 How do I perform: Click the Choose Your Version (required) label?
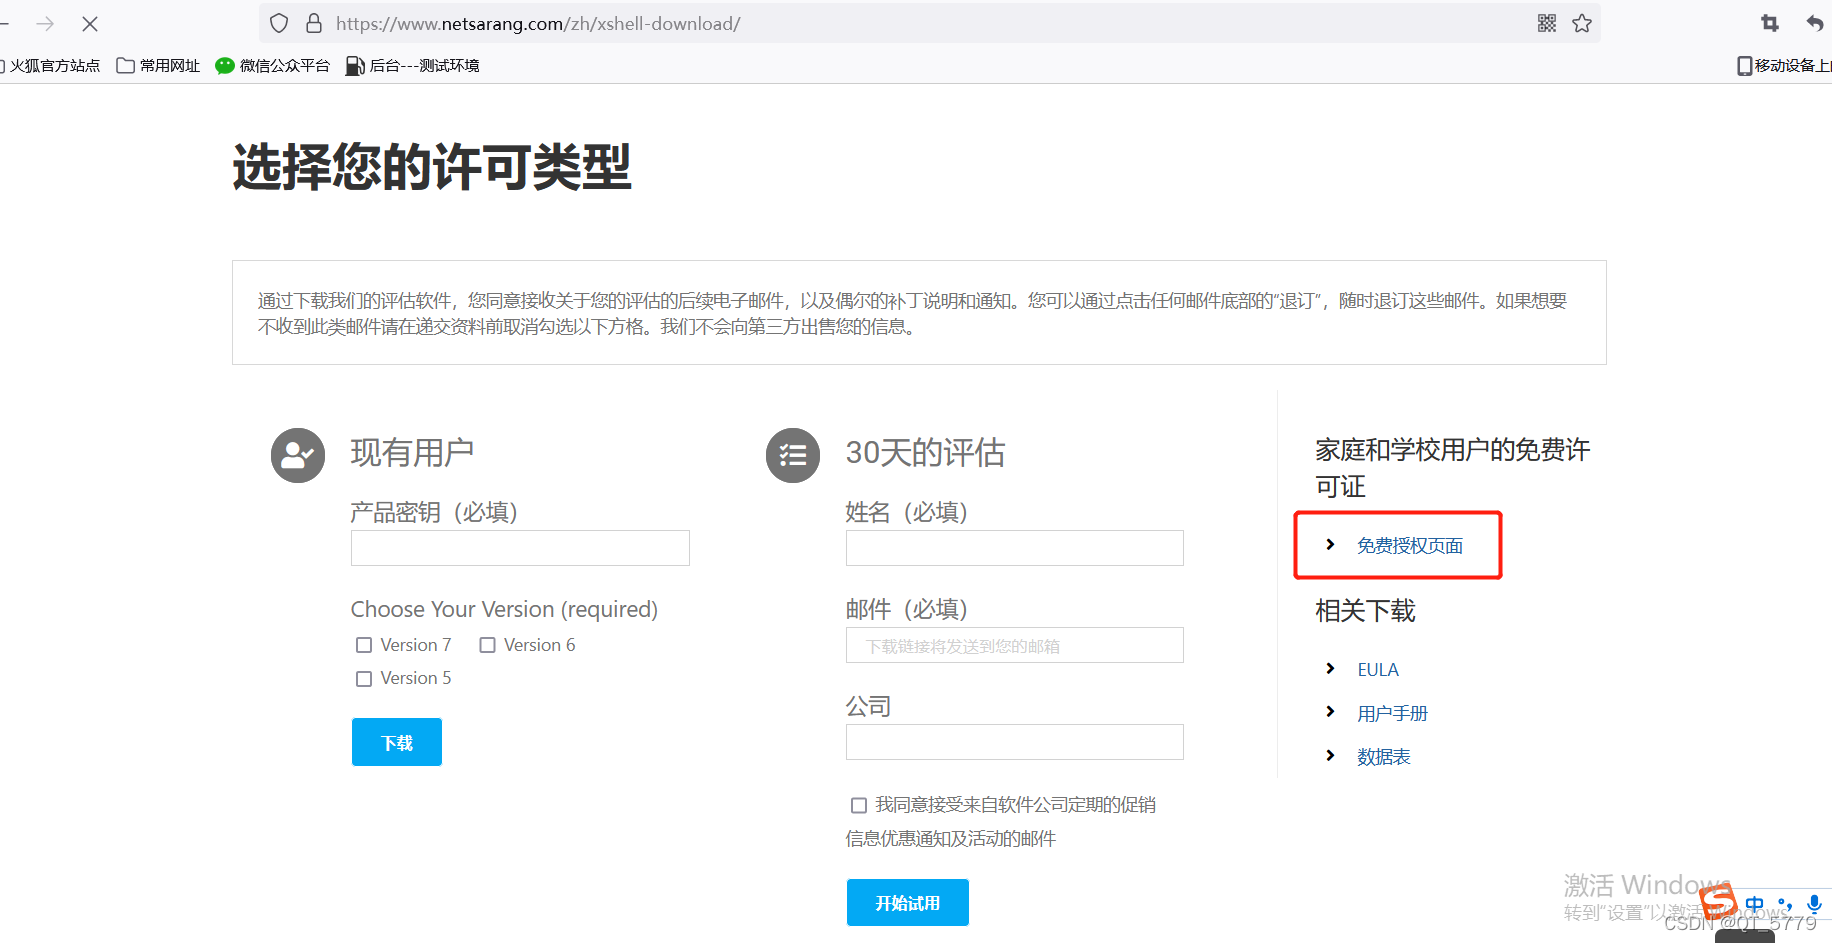(x=504, y=609)
